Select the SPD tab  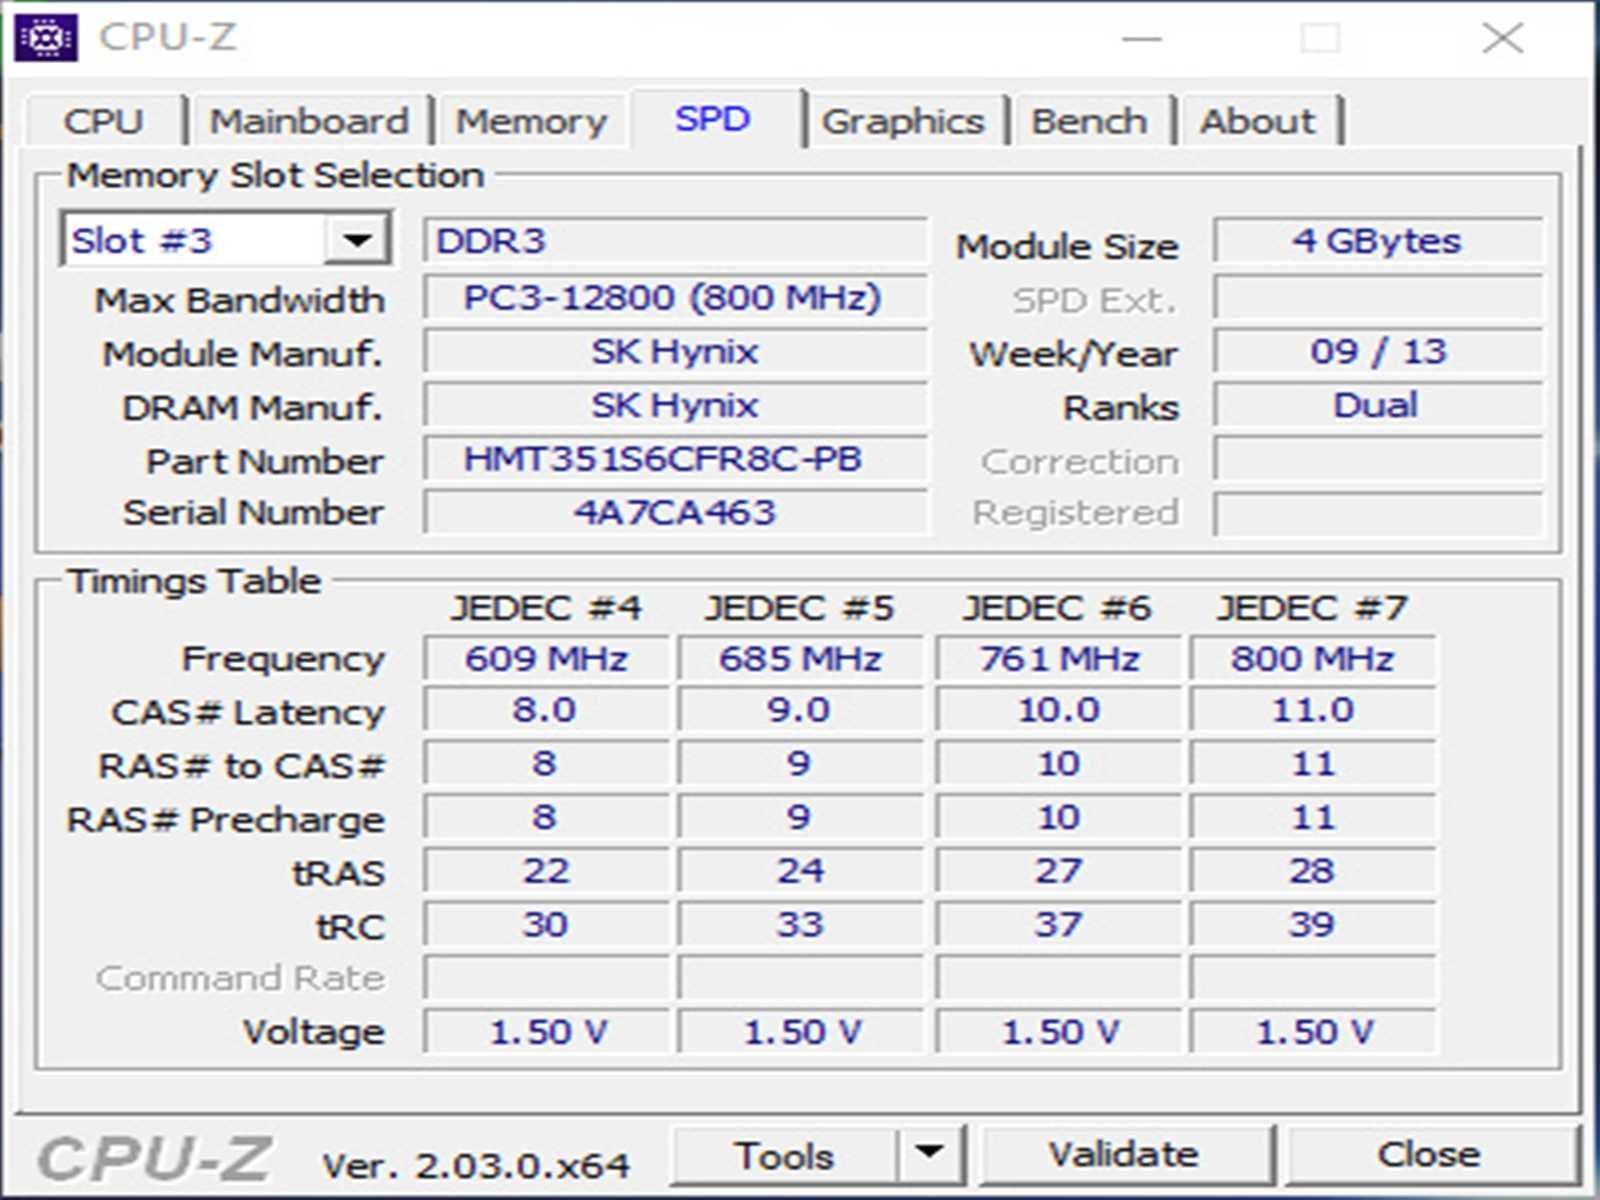[x=713, y=119]
